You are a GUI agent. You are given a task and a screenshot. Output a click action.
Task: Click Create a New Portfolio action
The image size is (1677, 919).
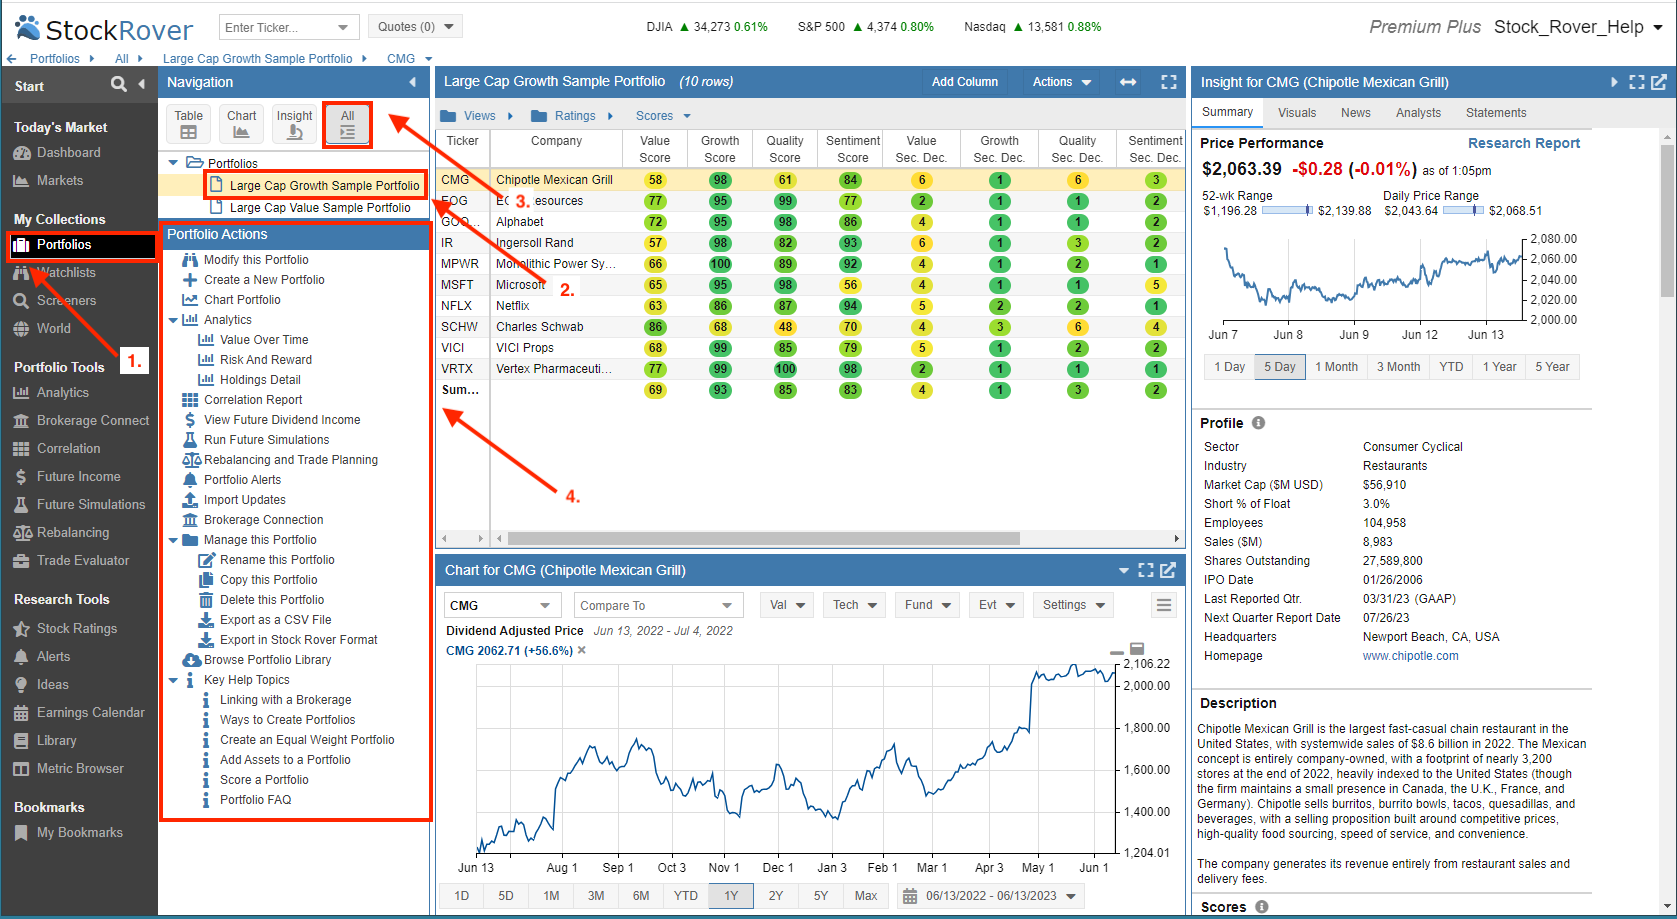(x=264, y=280)
